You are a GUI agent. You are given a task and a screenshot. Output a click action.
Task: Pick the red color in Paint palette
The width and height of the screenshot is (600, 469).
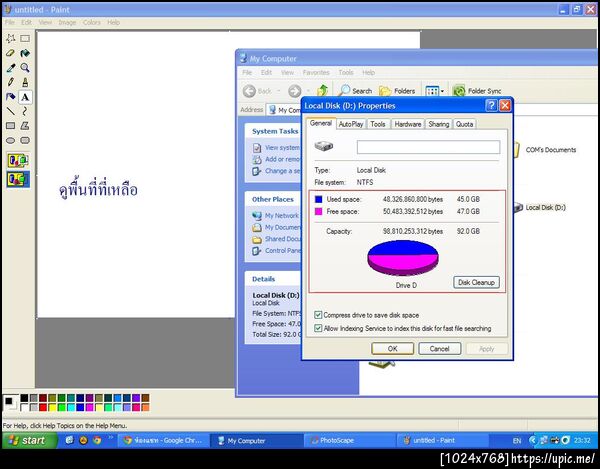click(x=43, y=407)
